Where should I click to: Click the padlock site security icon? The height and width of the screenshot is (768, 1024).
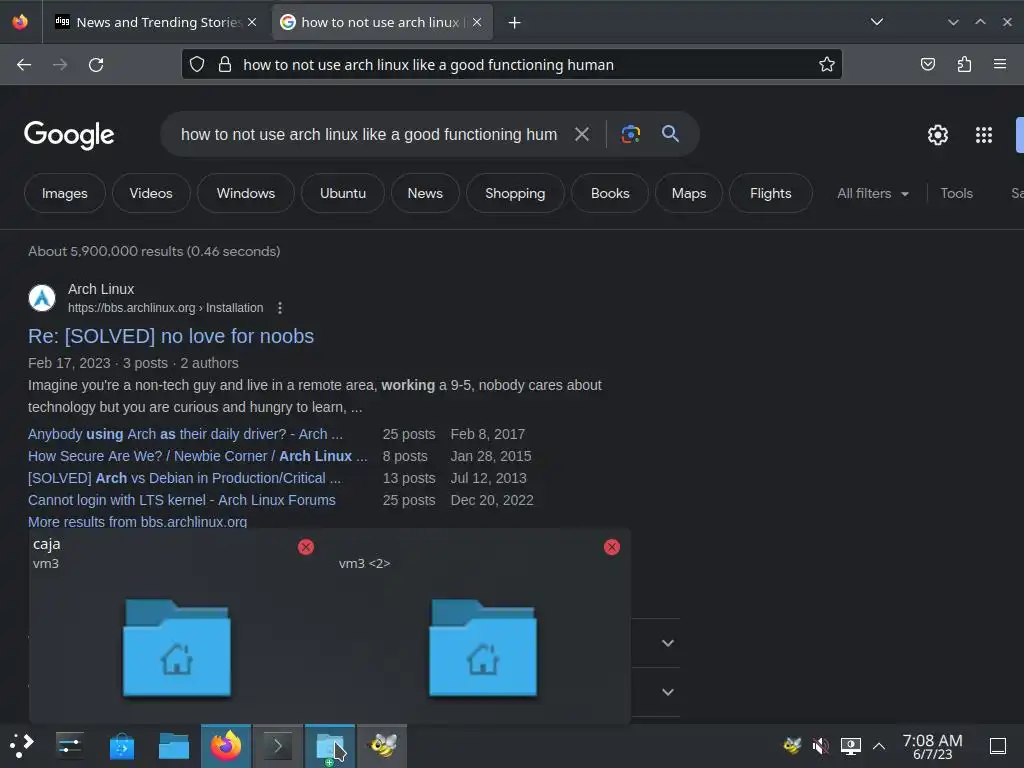[225, 64]
